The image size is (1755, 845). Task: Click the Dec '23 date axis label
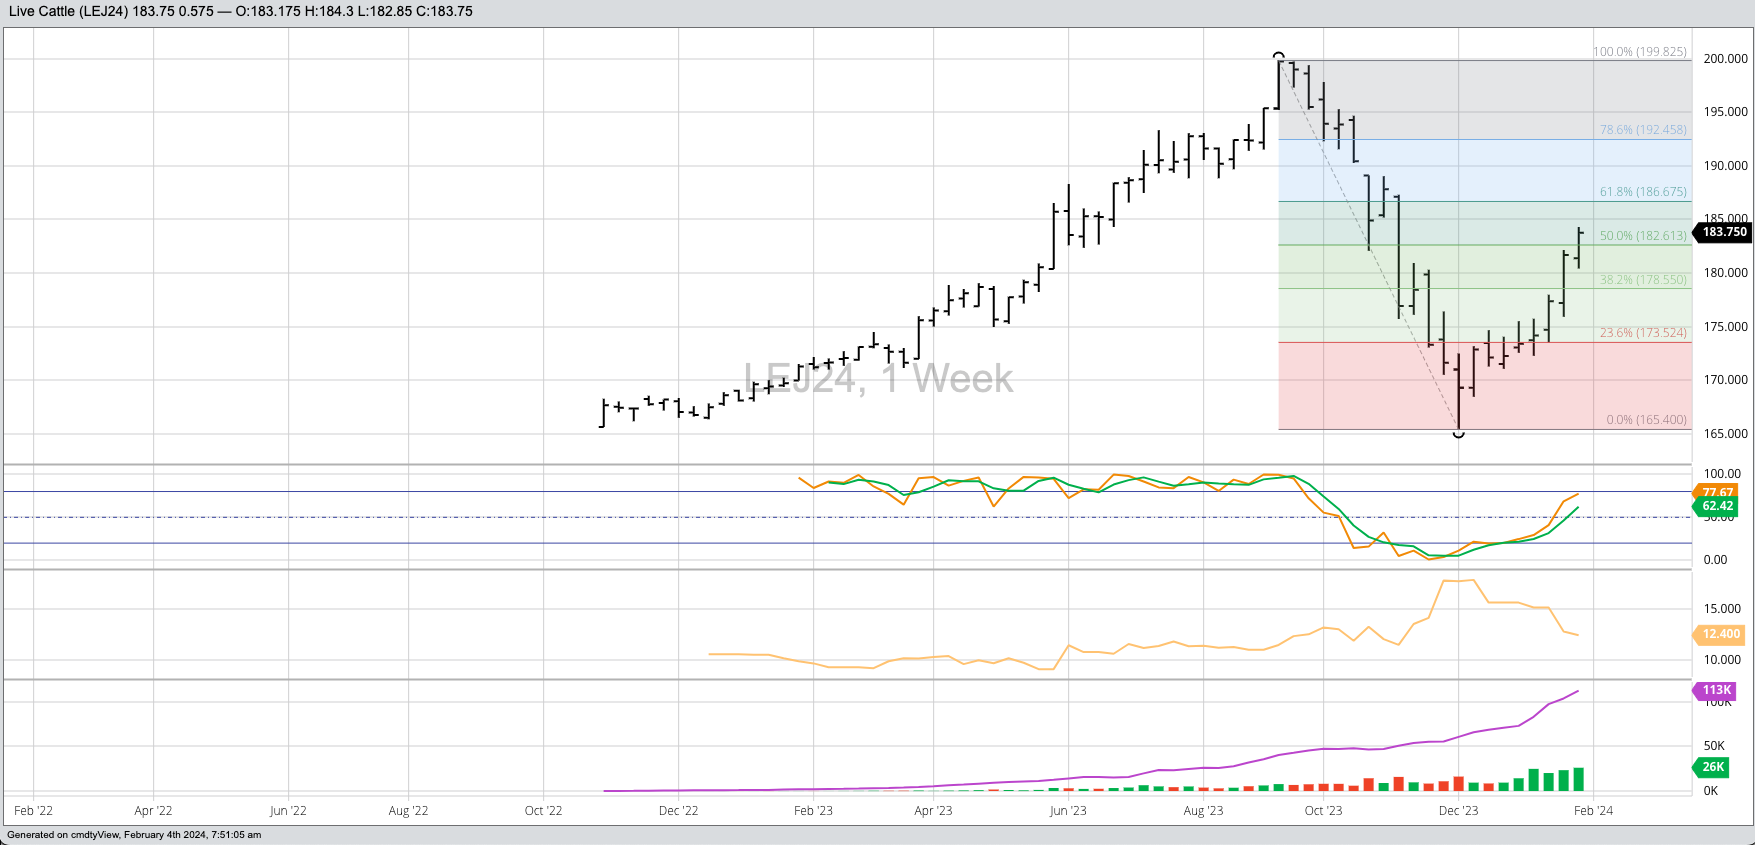(1458, 811)
